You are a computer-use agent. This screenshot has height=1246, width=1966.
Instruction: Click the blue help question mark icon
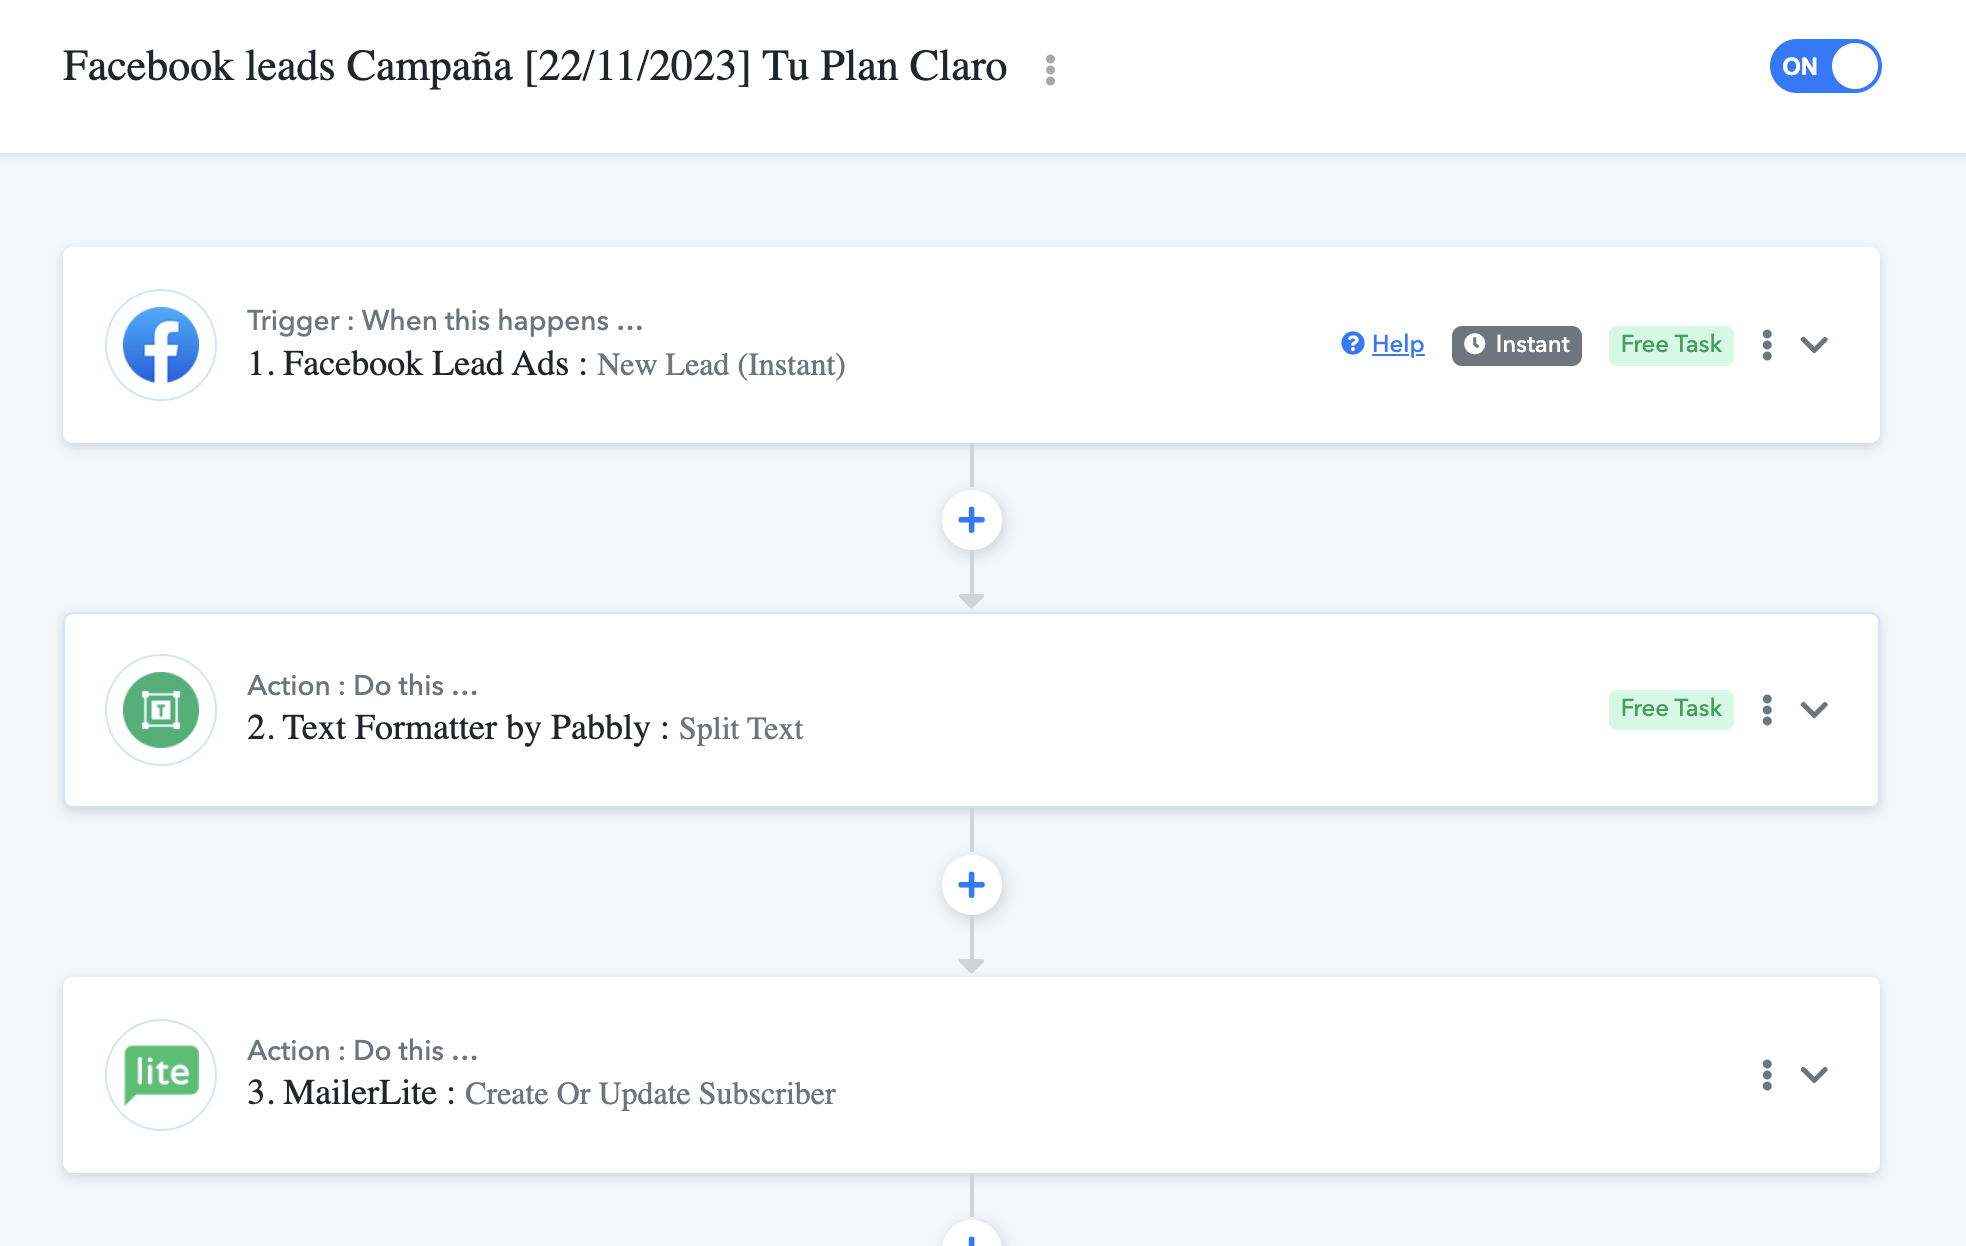[x=1353, y=344]
